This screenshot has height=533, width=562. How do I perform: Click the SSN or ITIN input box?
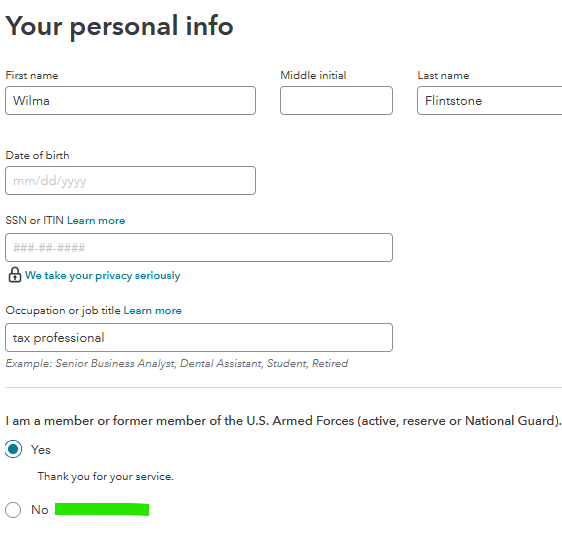(199, 247)
